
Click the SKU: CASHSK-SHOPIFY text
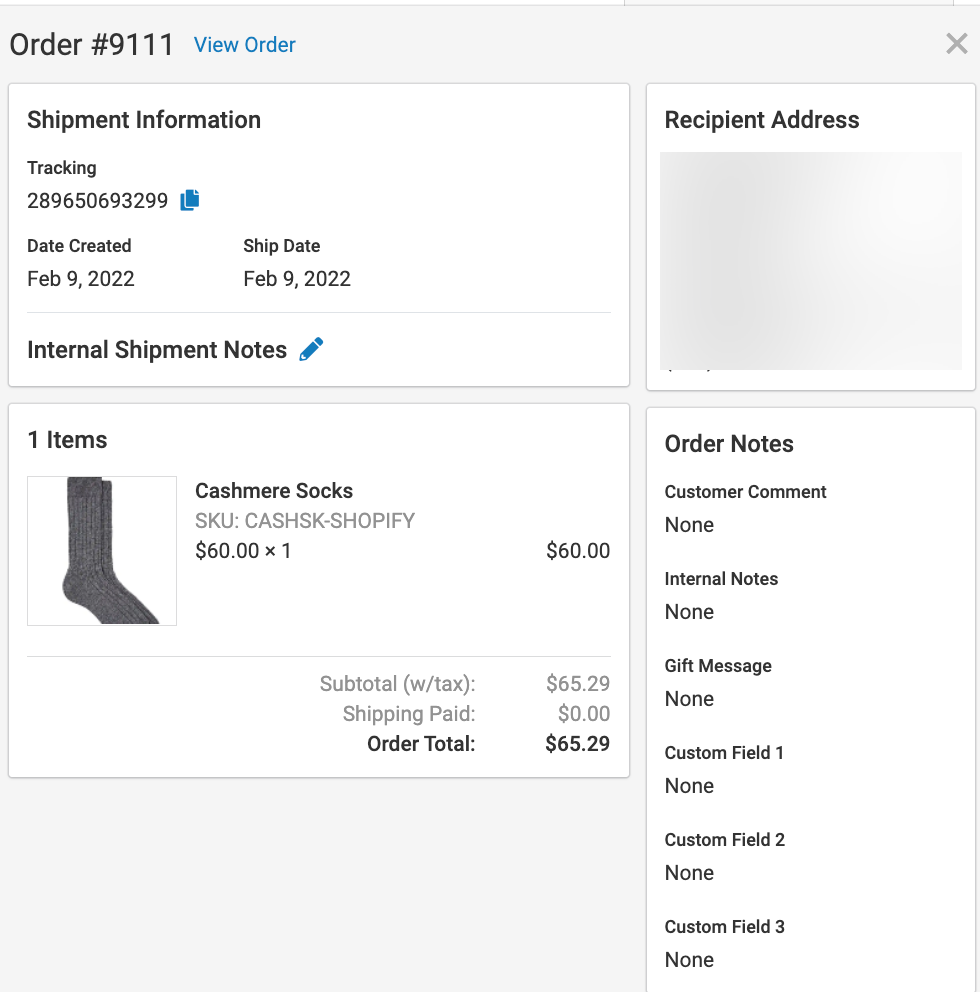305,521
